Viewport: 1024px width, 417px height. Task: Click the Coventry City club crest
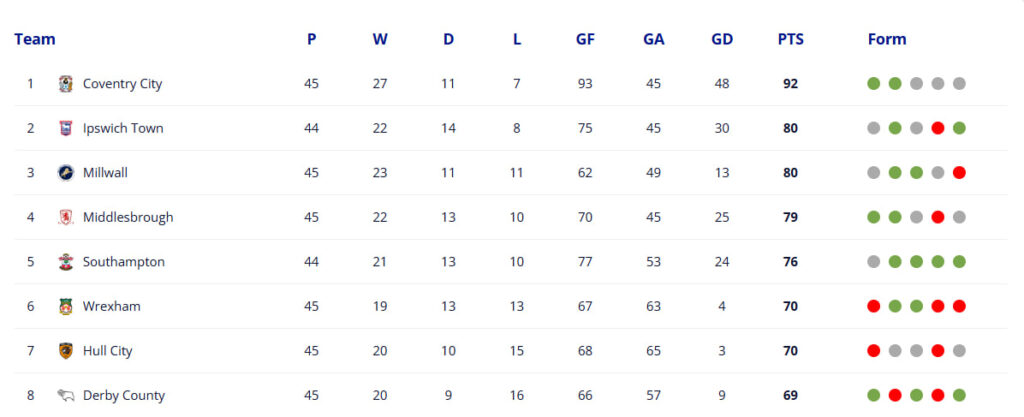click(x=66, y=84)
